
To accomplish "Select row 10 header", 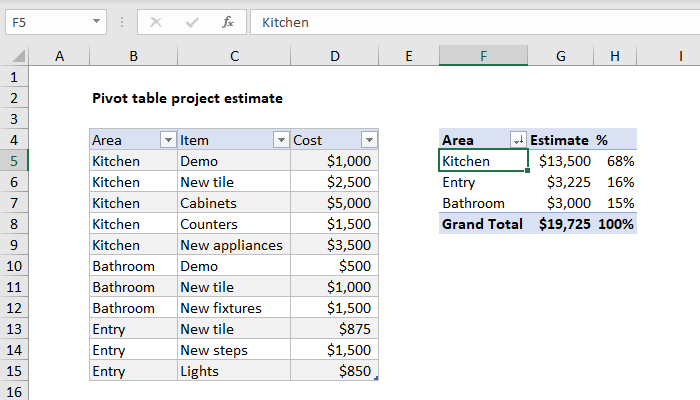I will [x=14, y=266].
